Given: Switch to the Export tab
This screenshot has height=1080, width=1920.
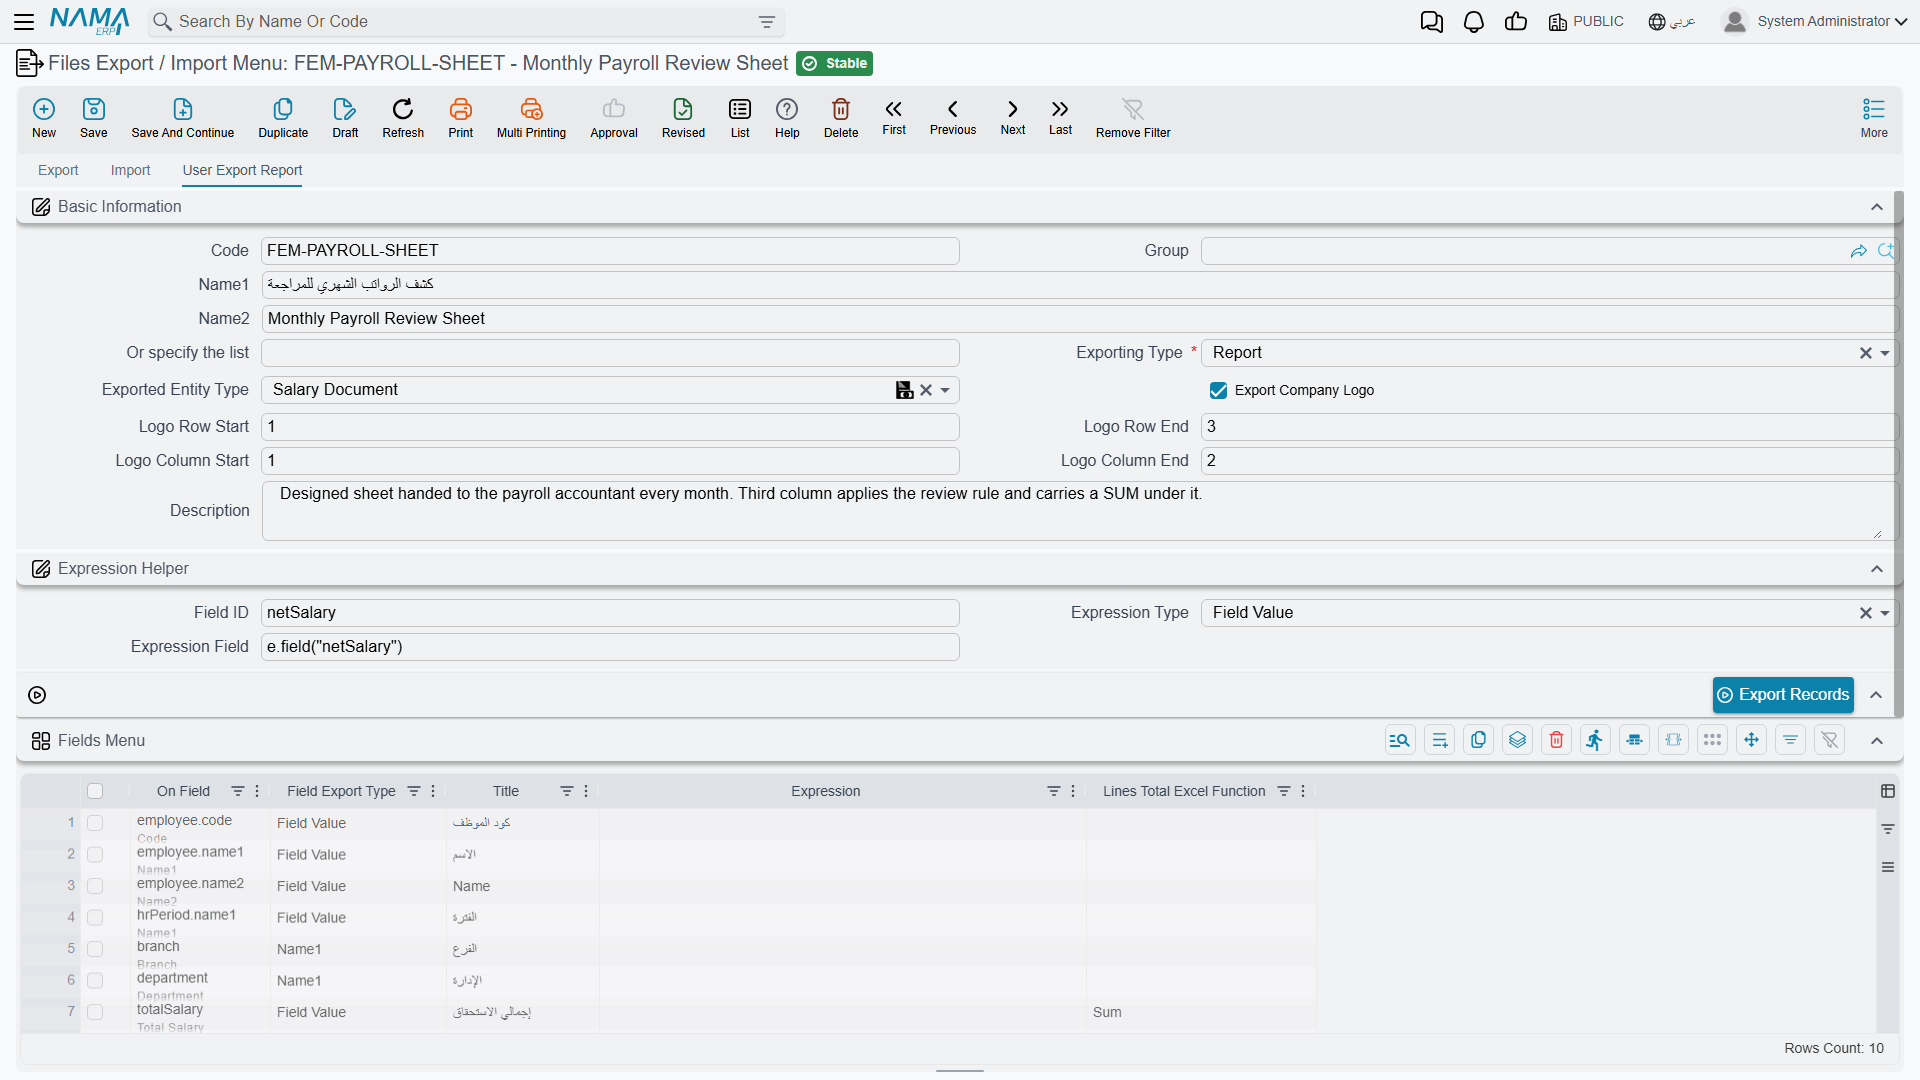Looking at the screenshot, I should pos(58,170).
